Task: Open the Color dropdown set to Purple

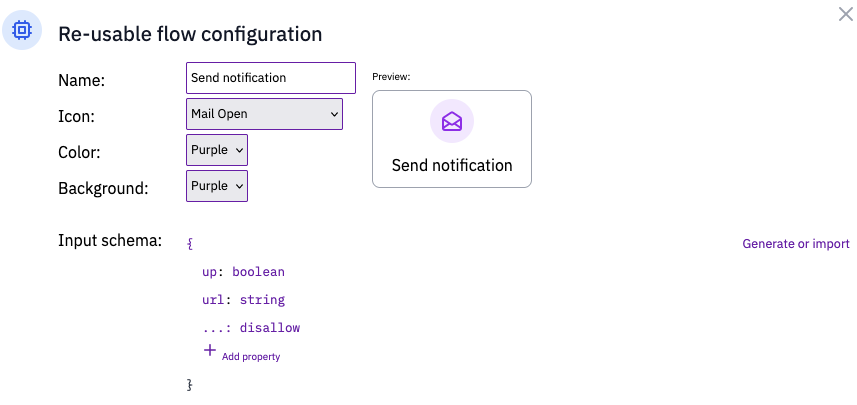Action: pos(217,150)
